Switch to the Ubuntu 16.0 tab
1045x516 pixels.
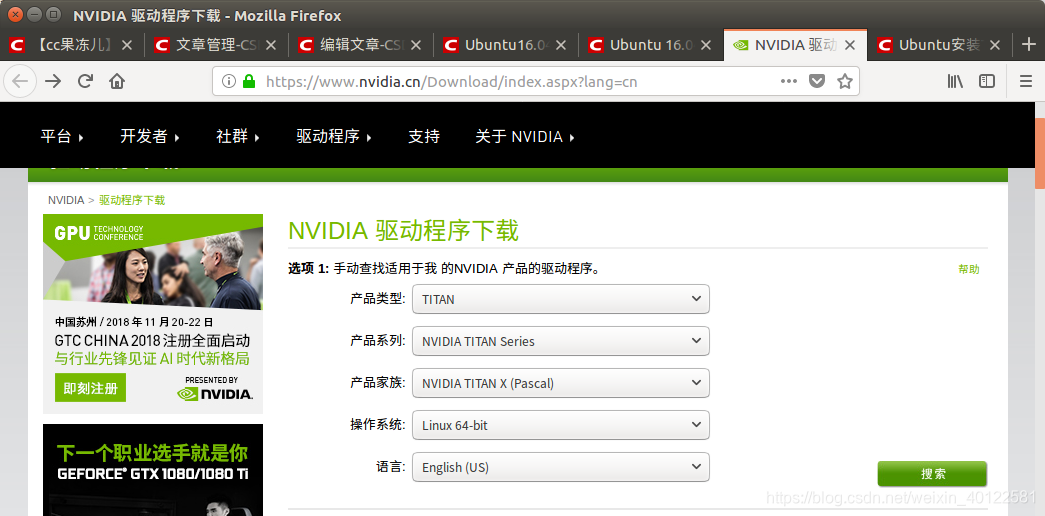tap(650, 45)
